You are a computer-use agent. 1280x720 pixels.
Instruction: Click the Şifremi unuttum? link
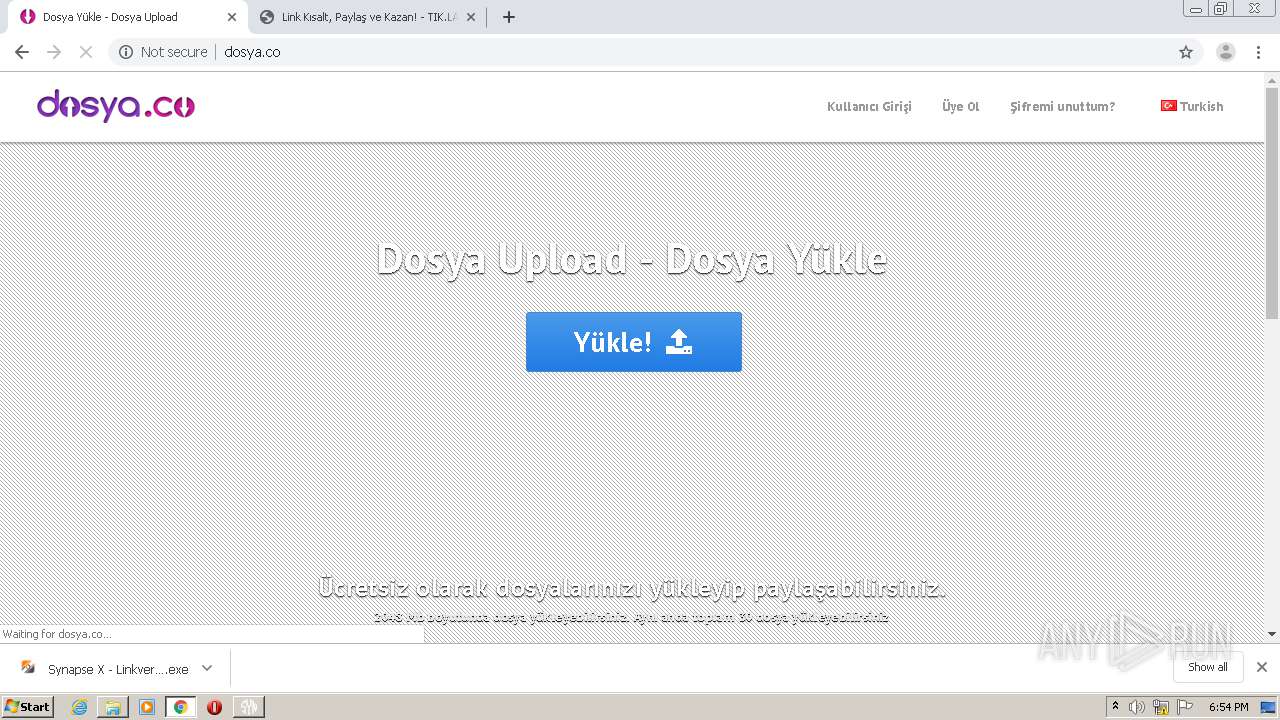click(x=1062, y=107)
